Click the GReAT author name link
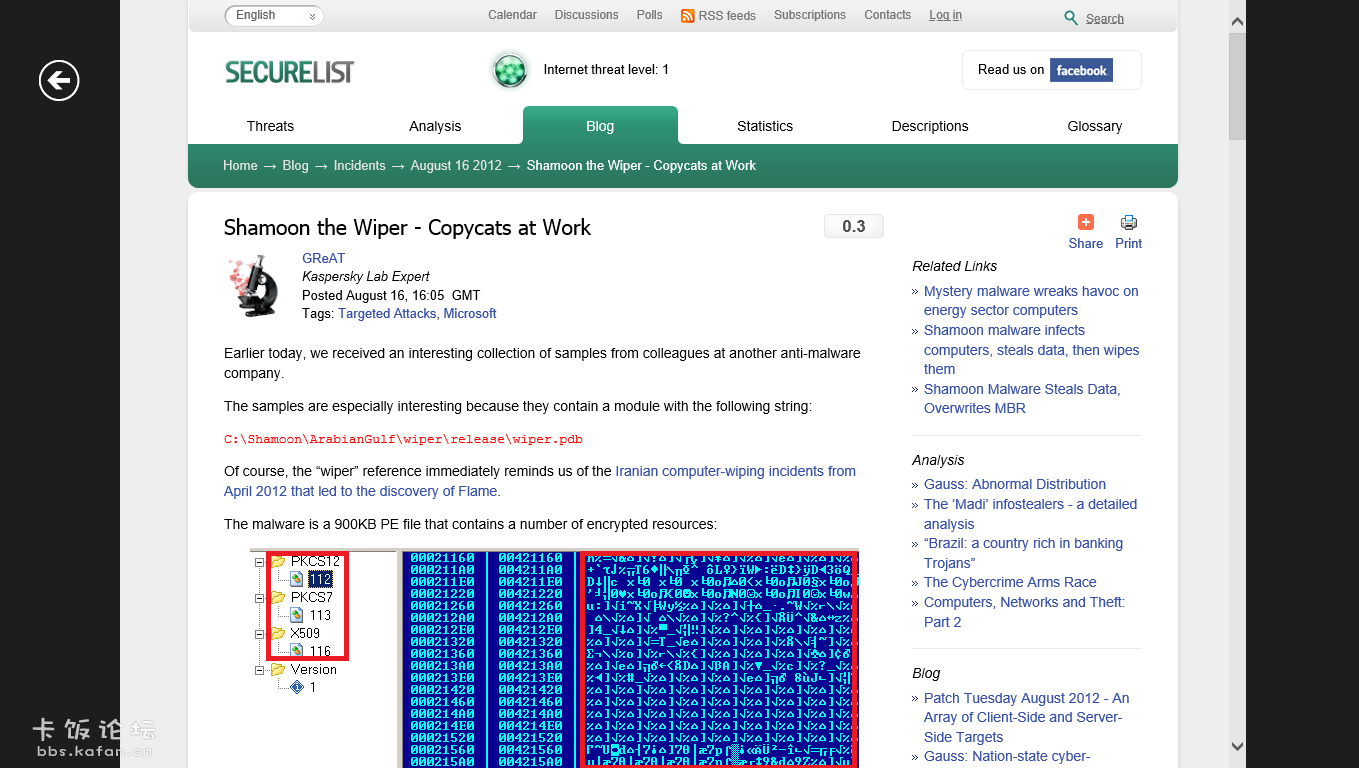Viewport: 1359px width, 768px height. click(324, 258)
